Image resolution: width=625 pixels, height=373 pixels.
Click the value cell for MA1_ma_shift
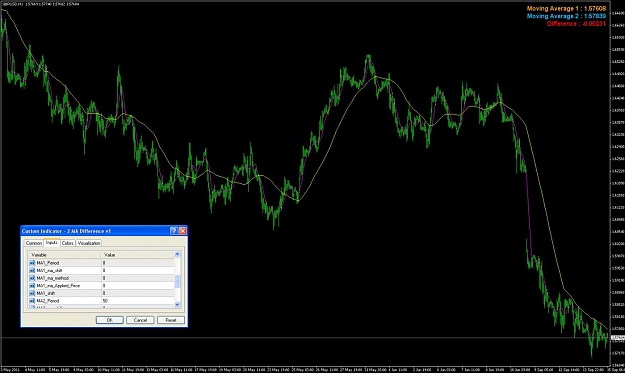coord(138,271)
